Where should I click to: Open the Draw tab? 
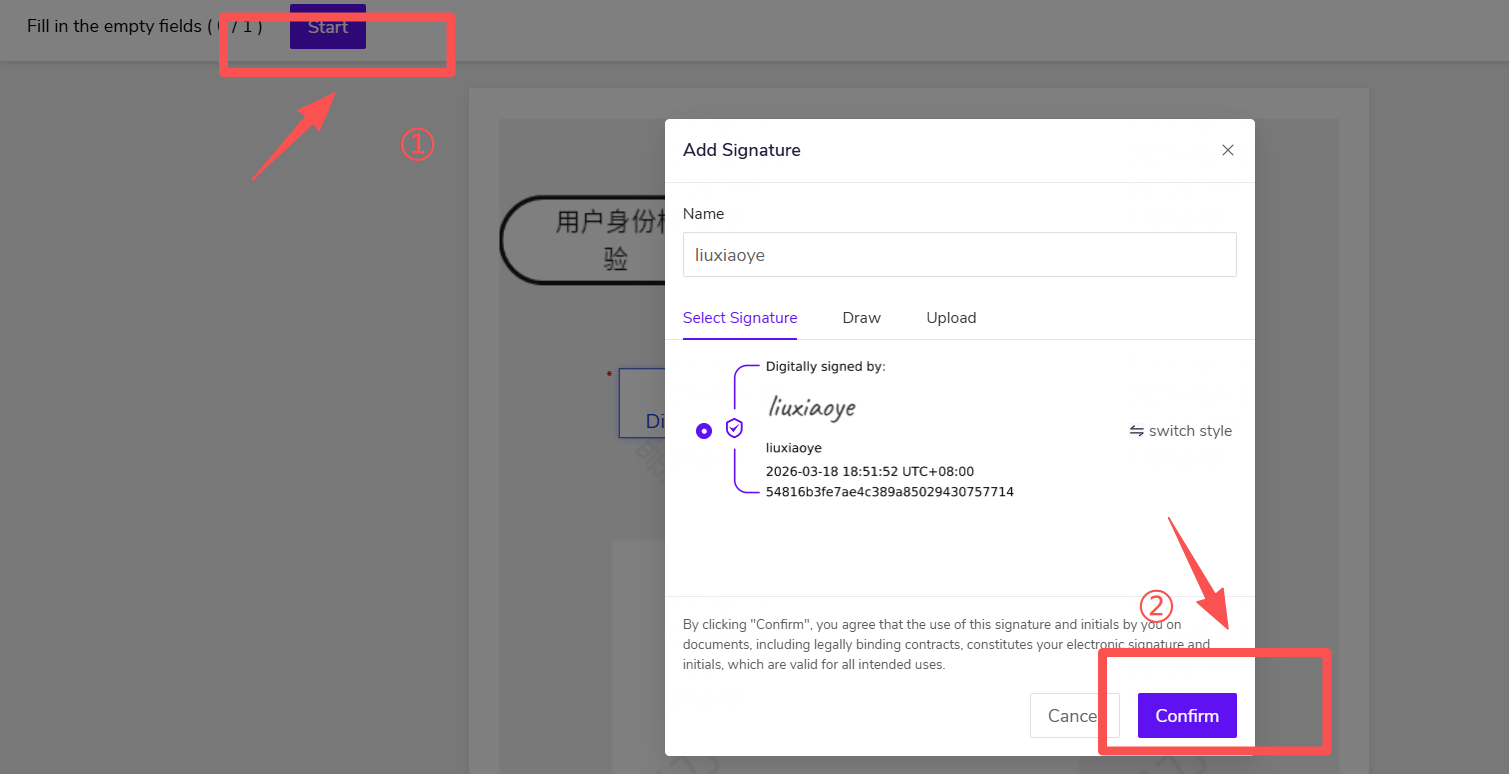click(861, 318)
